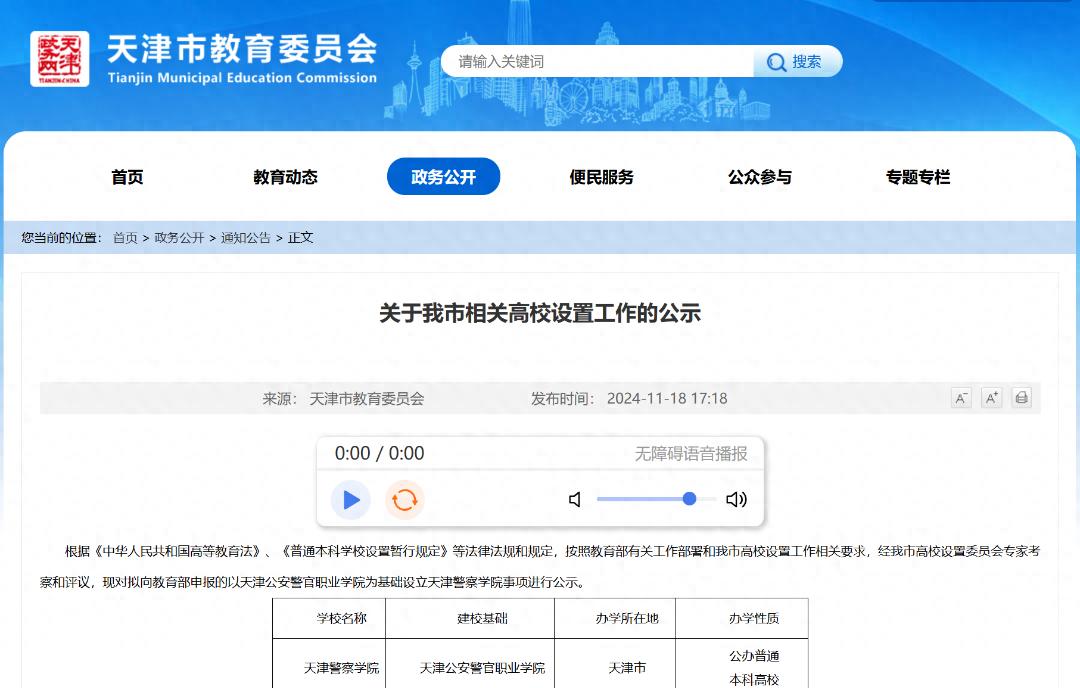Click 通知公告 breadcrumb link
The width and height of the screenshot is (1080, 688).
click(x=245, y=238)
